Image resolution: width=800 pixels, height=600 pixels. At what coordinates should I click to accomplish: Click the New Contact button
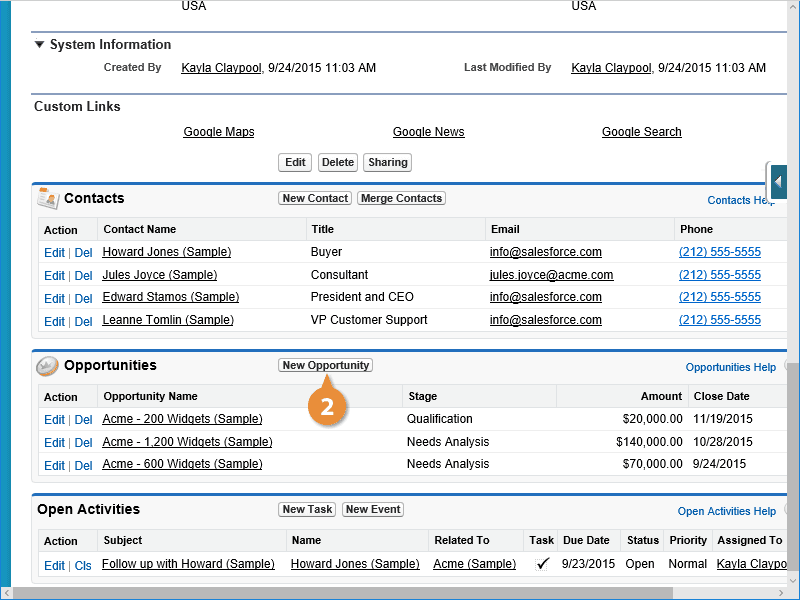point(315,198)
